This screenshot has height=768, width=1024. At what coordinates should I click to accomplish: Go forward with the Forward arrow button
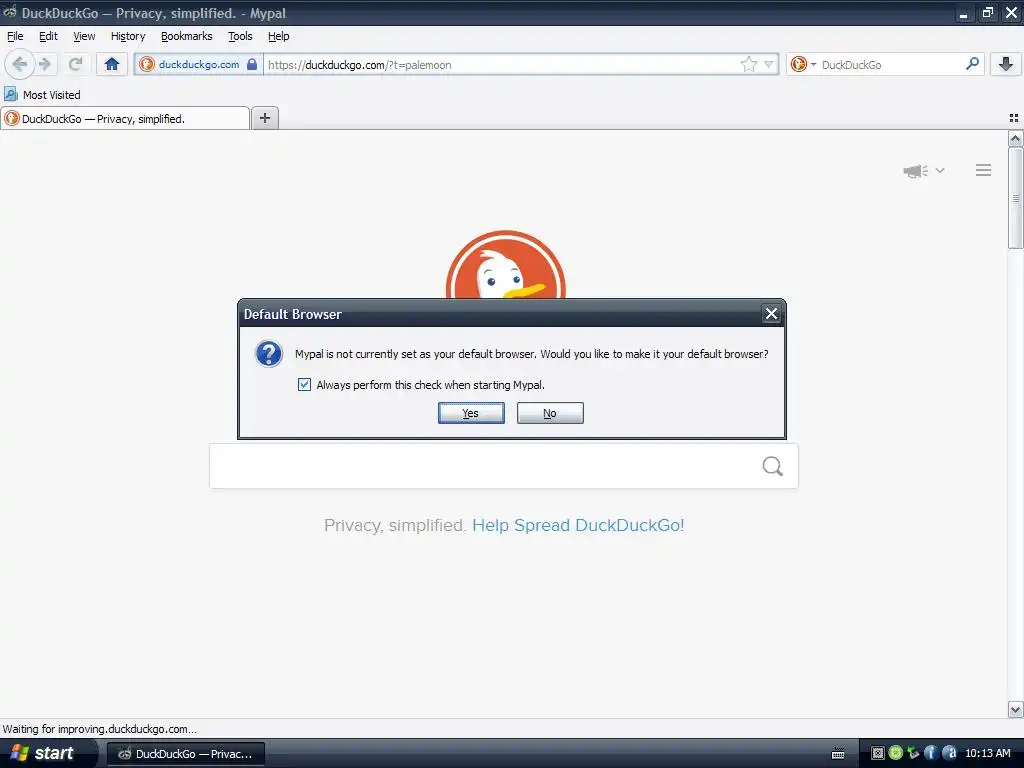coord(44,64)
